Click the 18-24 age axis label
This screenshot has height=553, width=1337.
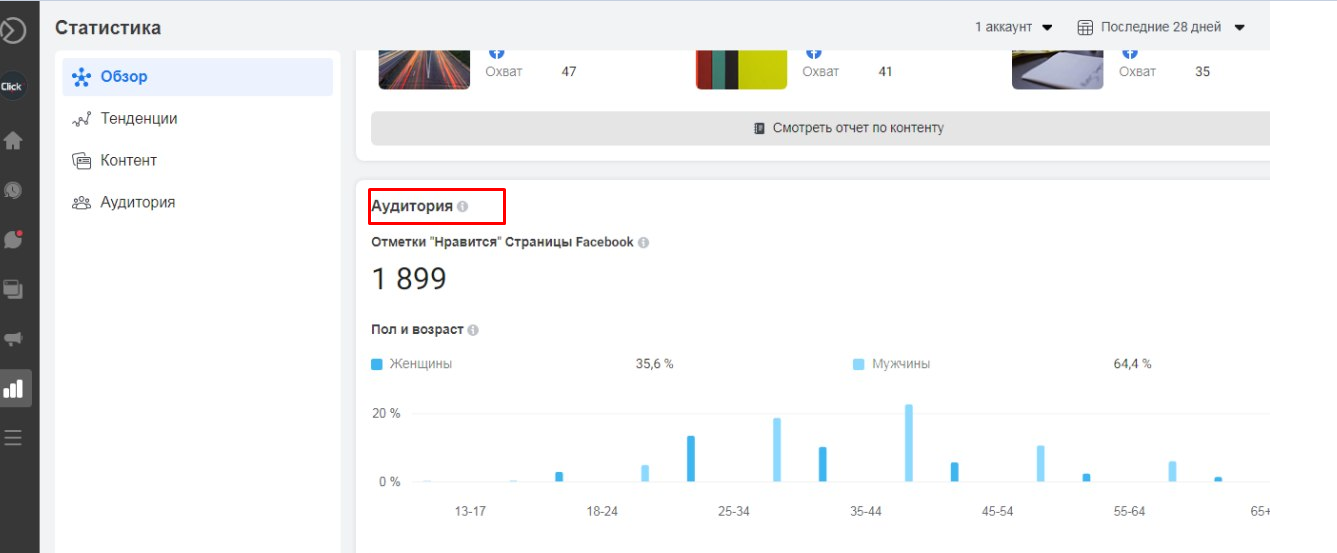pyautogui.click(x=602, y=511)
